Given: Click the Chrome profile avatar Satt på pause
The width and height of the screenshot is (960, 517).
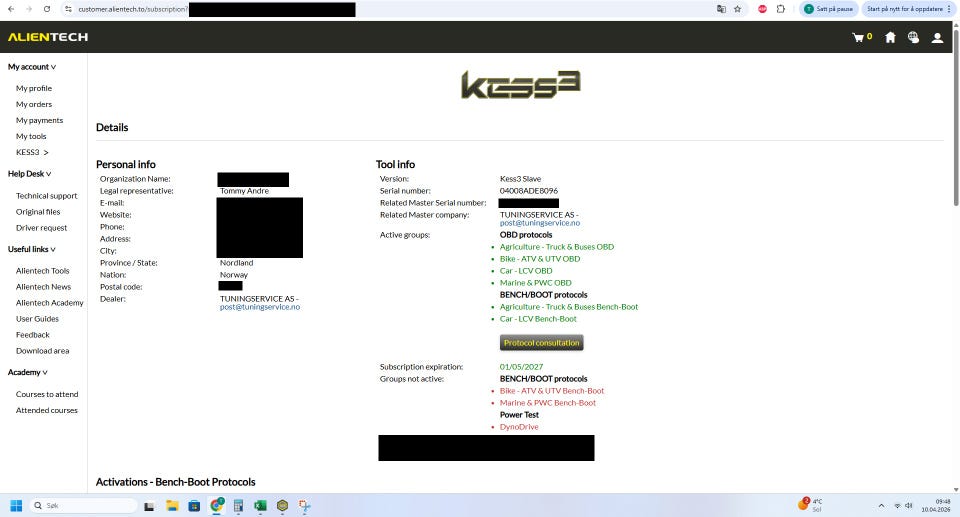Looking at the screenshot, I should 828,9.
